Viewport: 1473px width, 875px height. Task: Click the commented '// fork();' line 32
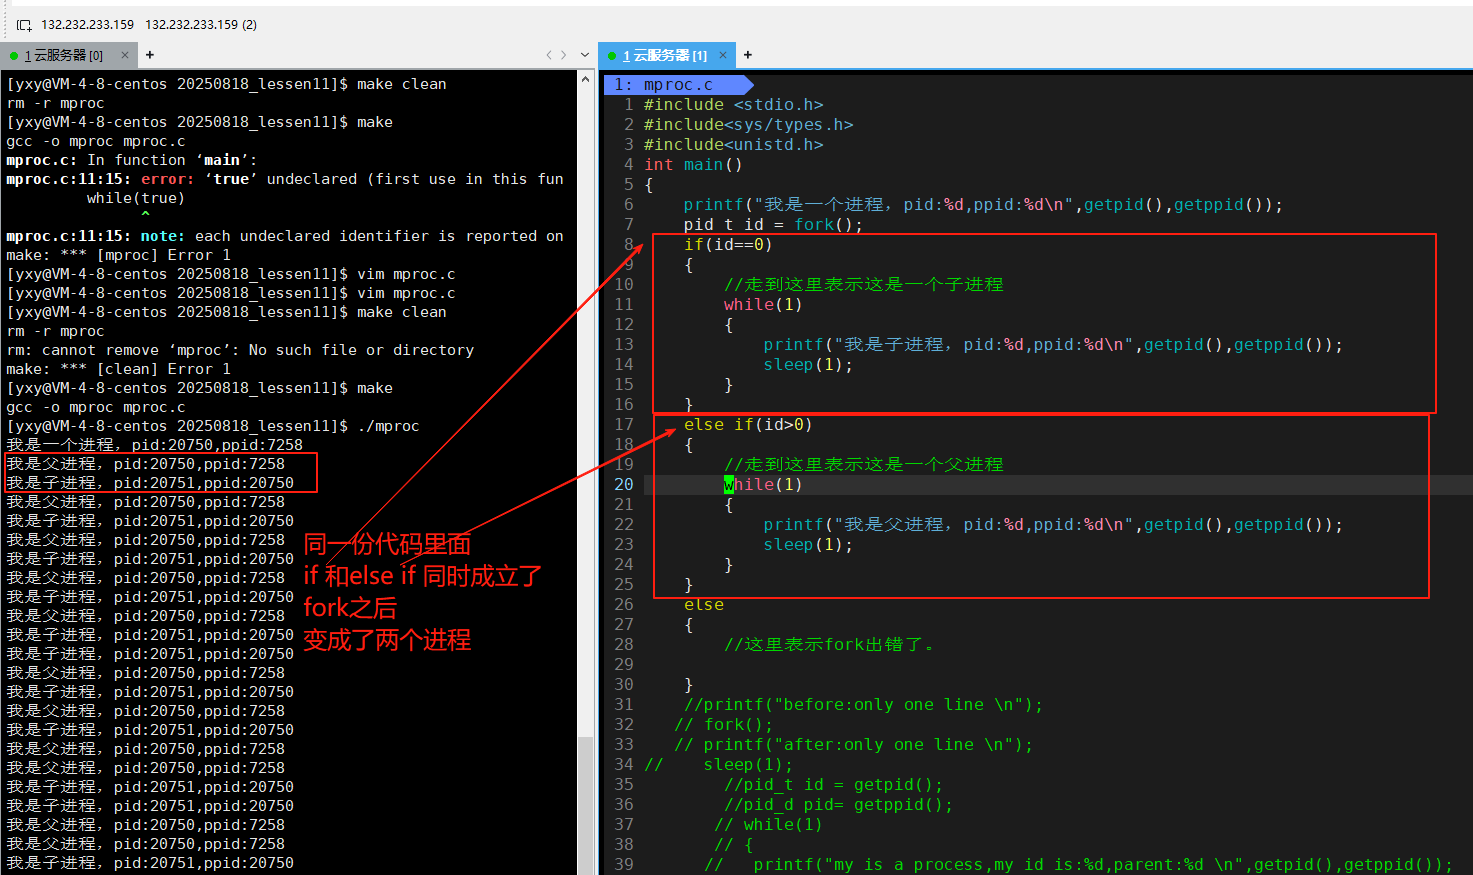point(723,725)
